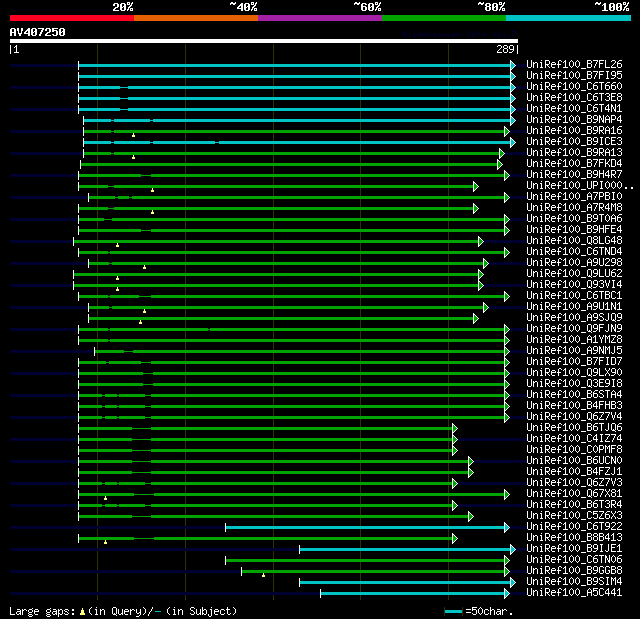Click the AV407250 query name
Screen dimensions: 640x619
(x=38, y=32)
